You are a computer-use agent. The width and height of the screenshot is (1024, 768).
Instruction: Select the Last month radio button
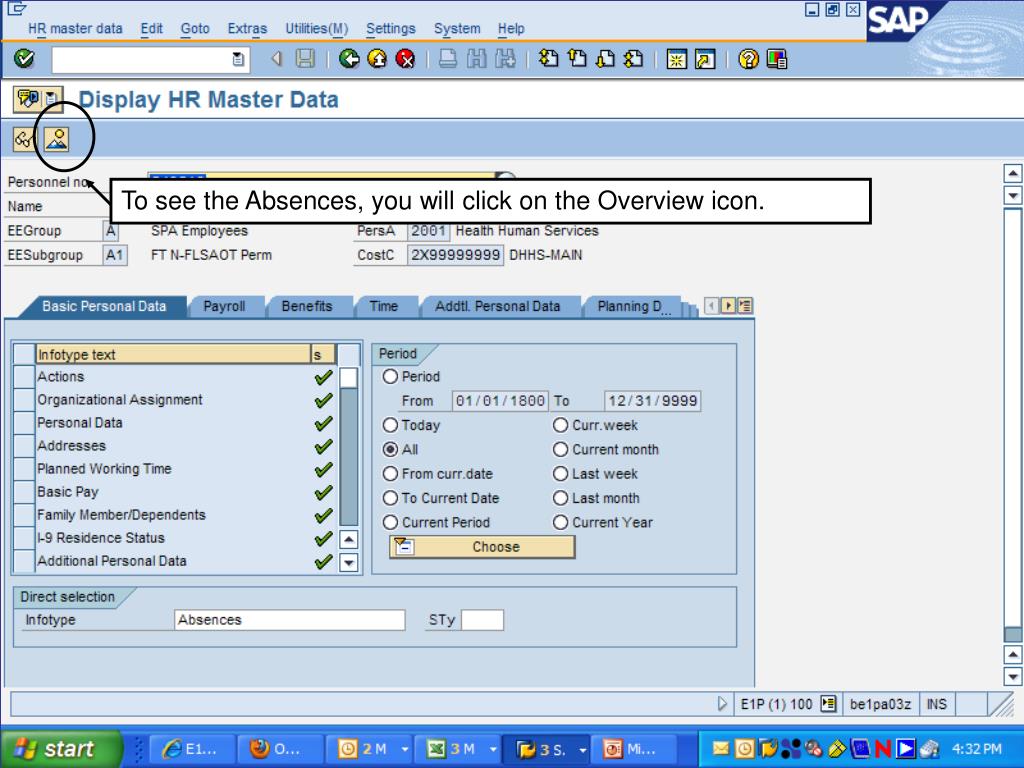pos(560,498)
